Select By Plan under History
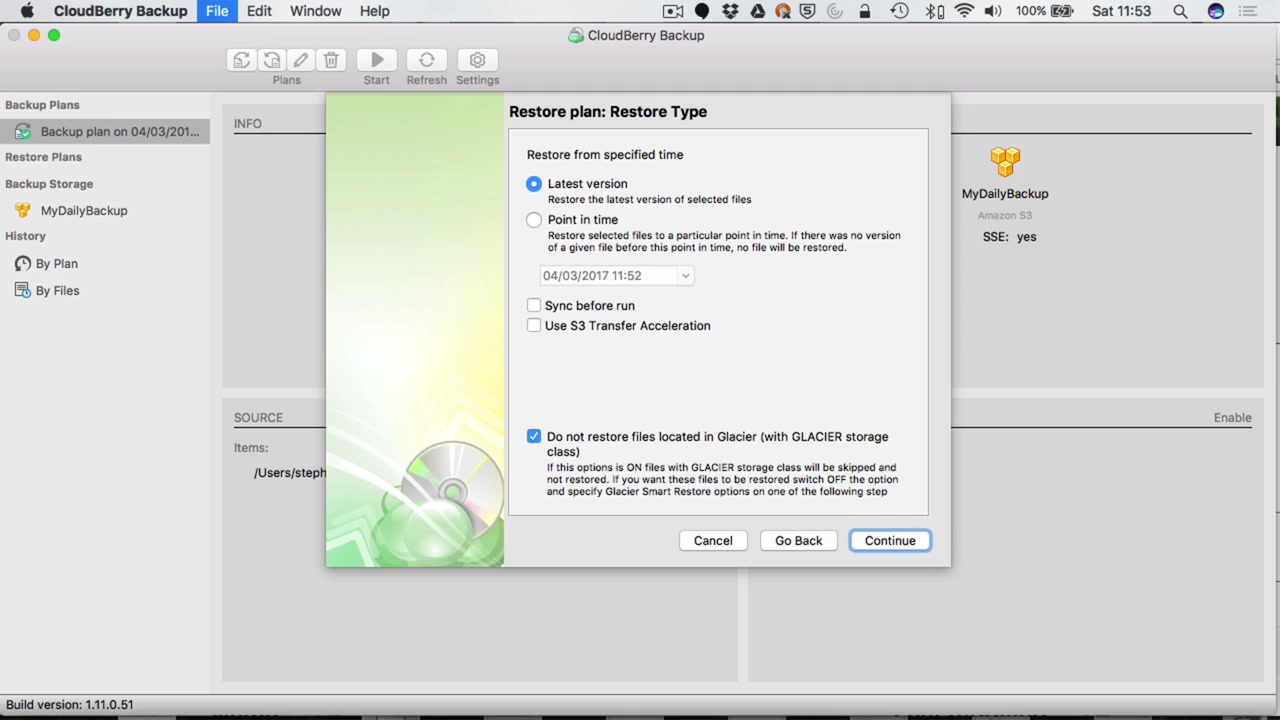Screen dimensions: 1280x720 click(x=57, y=263)
